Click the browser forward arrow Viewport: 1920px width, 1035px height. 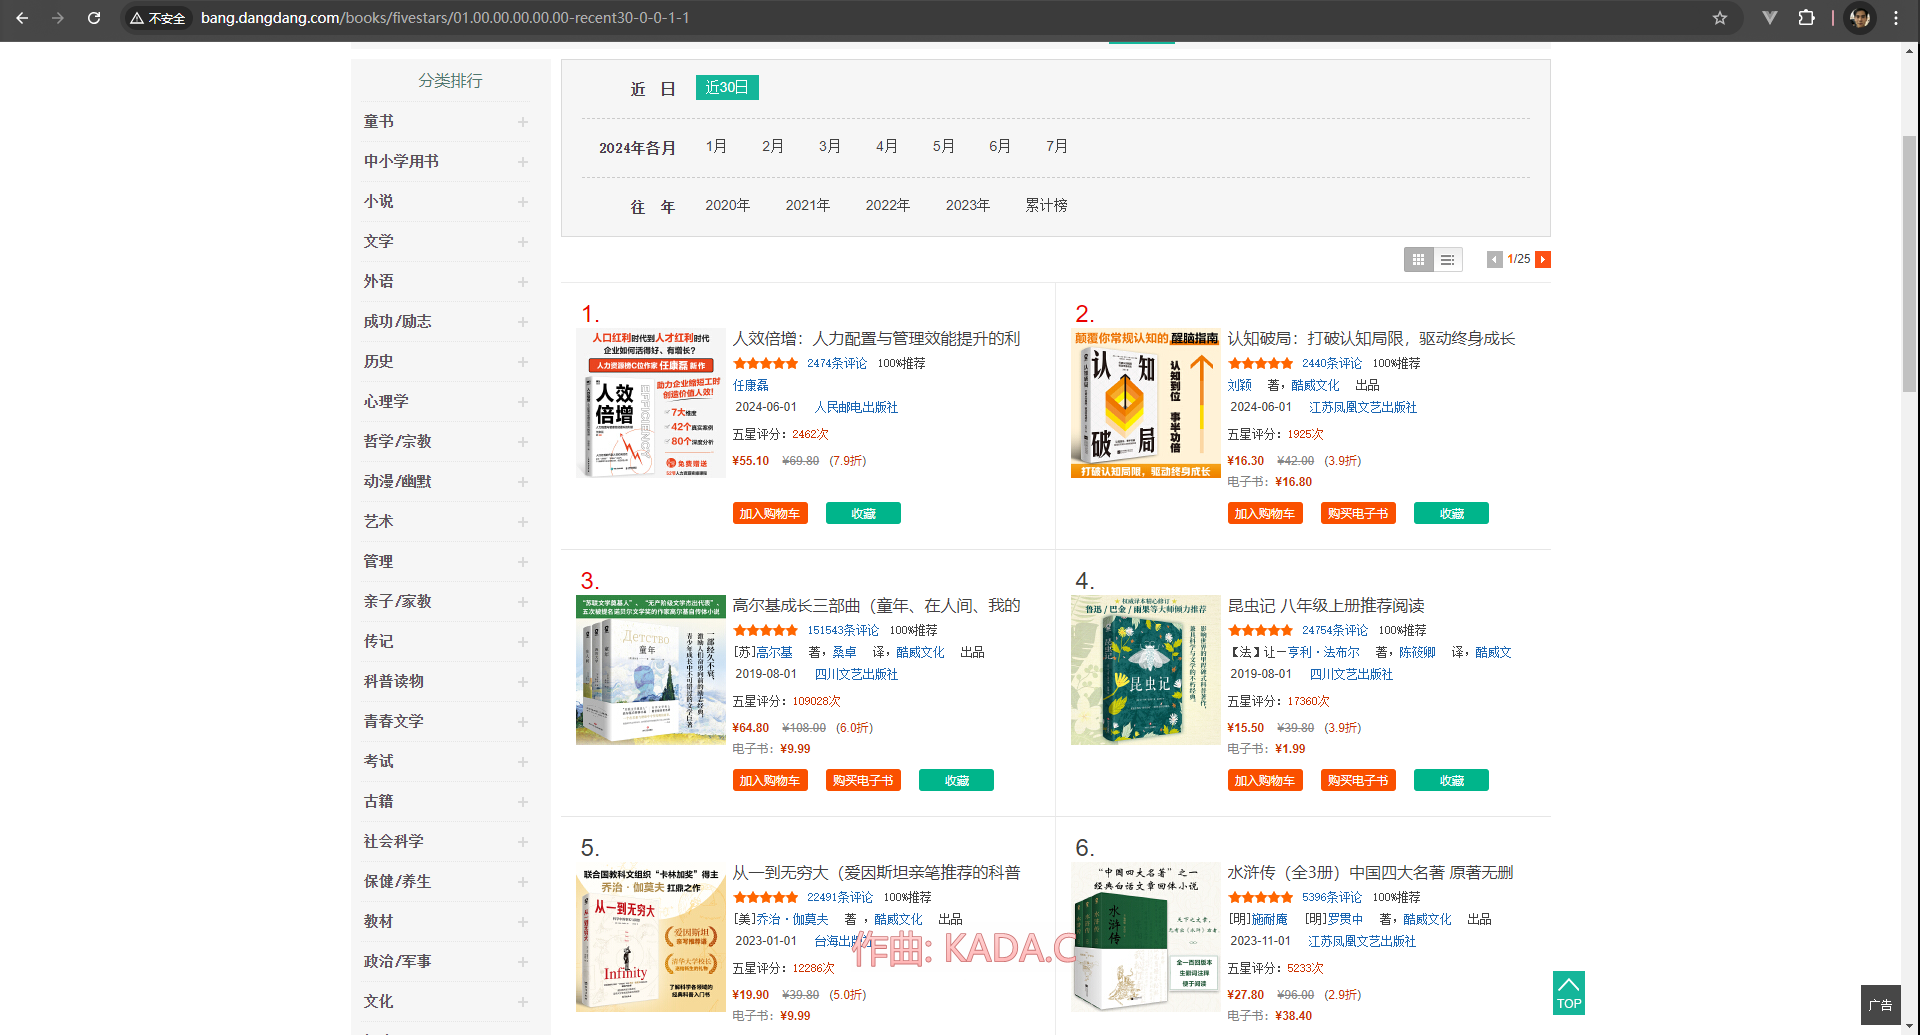[x=58, y=18]
